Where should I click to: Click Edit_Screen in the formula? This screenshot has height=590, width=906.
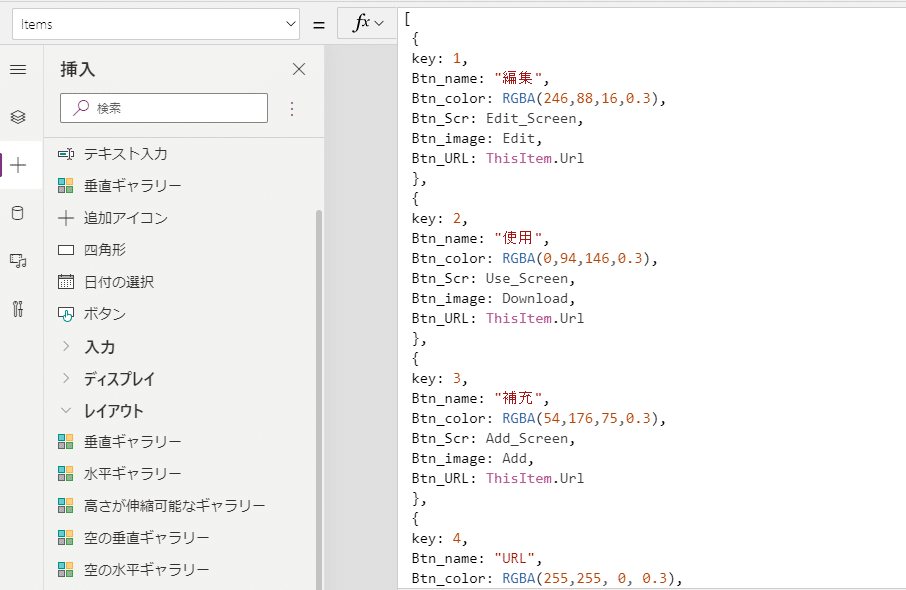[531, 118]
